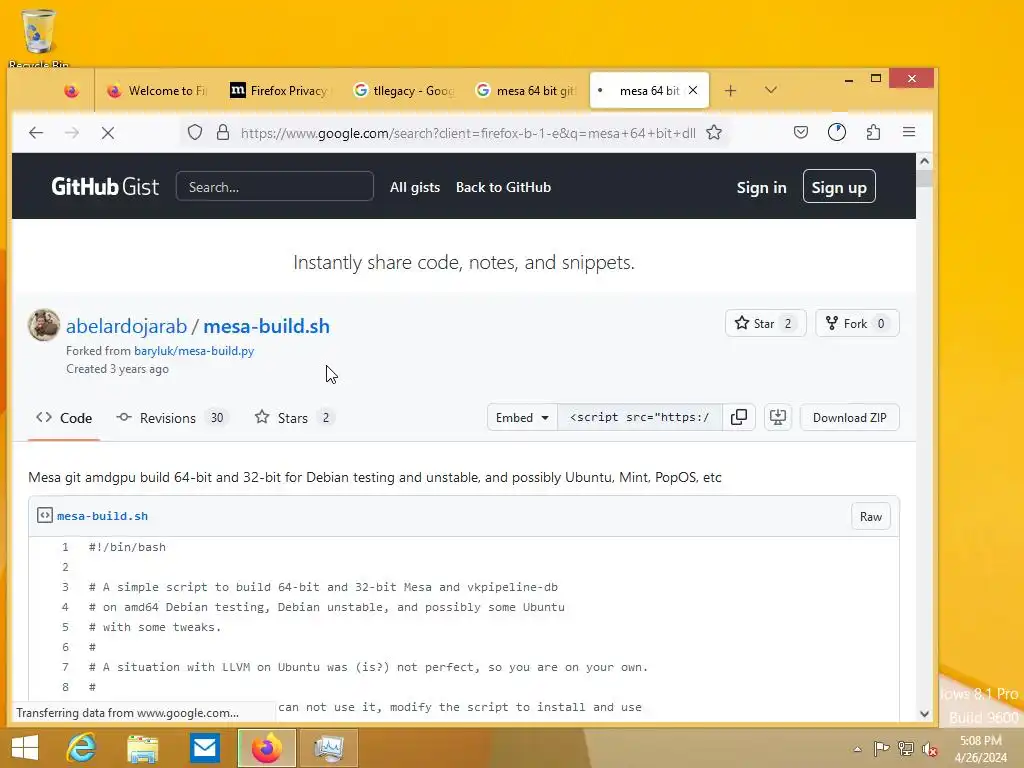
Task: Click the browser URL address bar
Action: pyautogui.click(x=468, y=133)
